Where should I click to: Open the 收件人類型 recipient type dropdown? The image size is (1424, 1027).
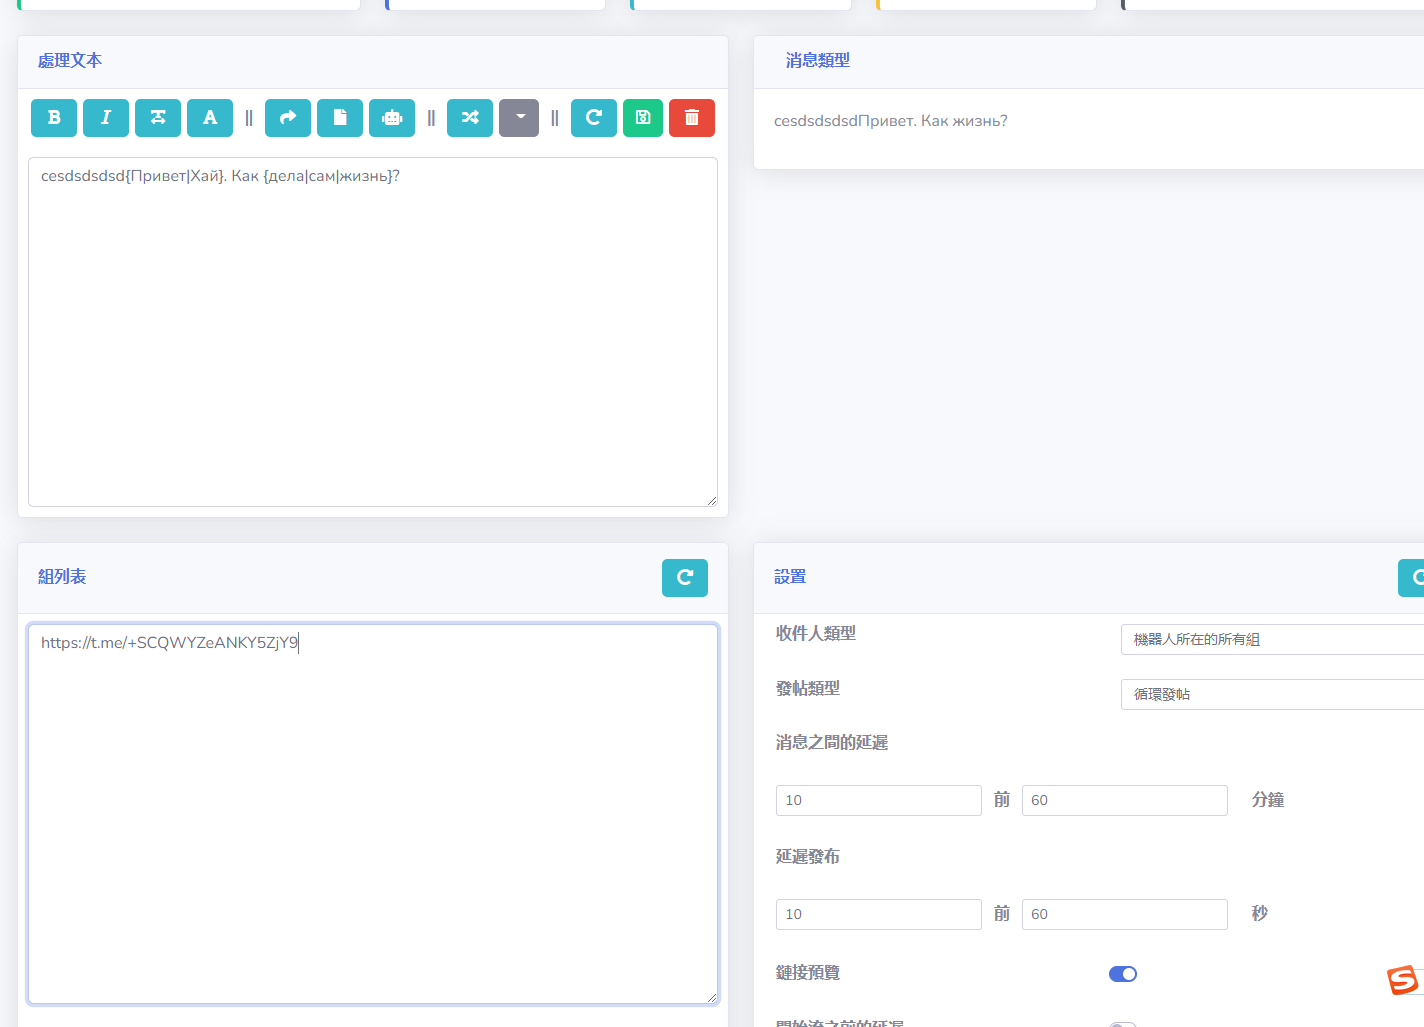[1270, 640]
